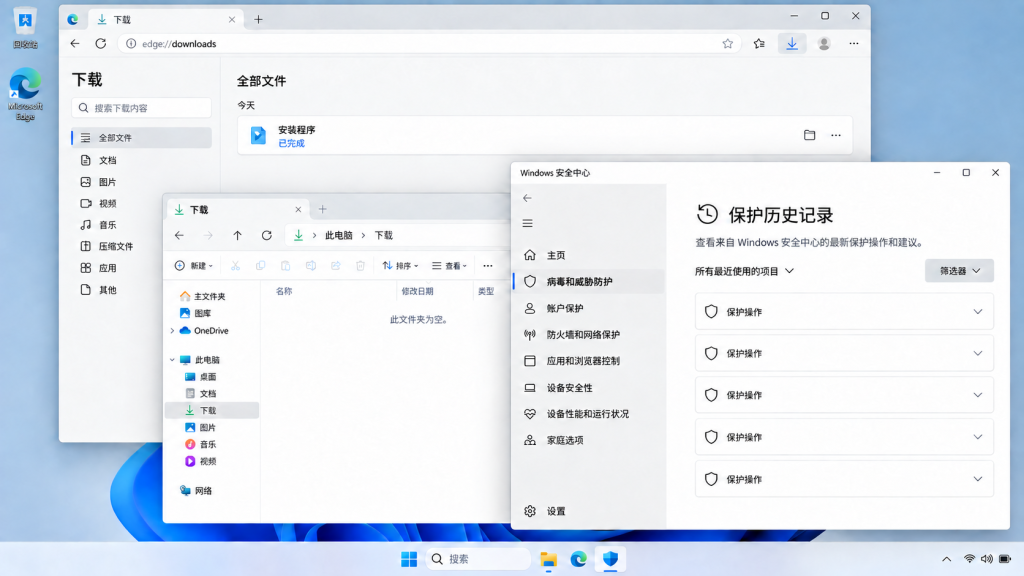Open more options for 安装程序 download

[836, 135]
